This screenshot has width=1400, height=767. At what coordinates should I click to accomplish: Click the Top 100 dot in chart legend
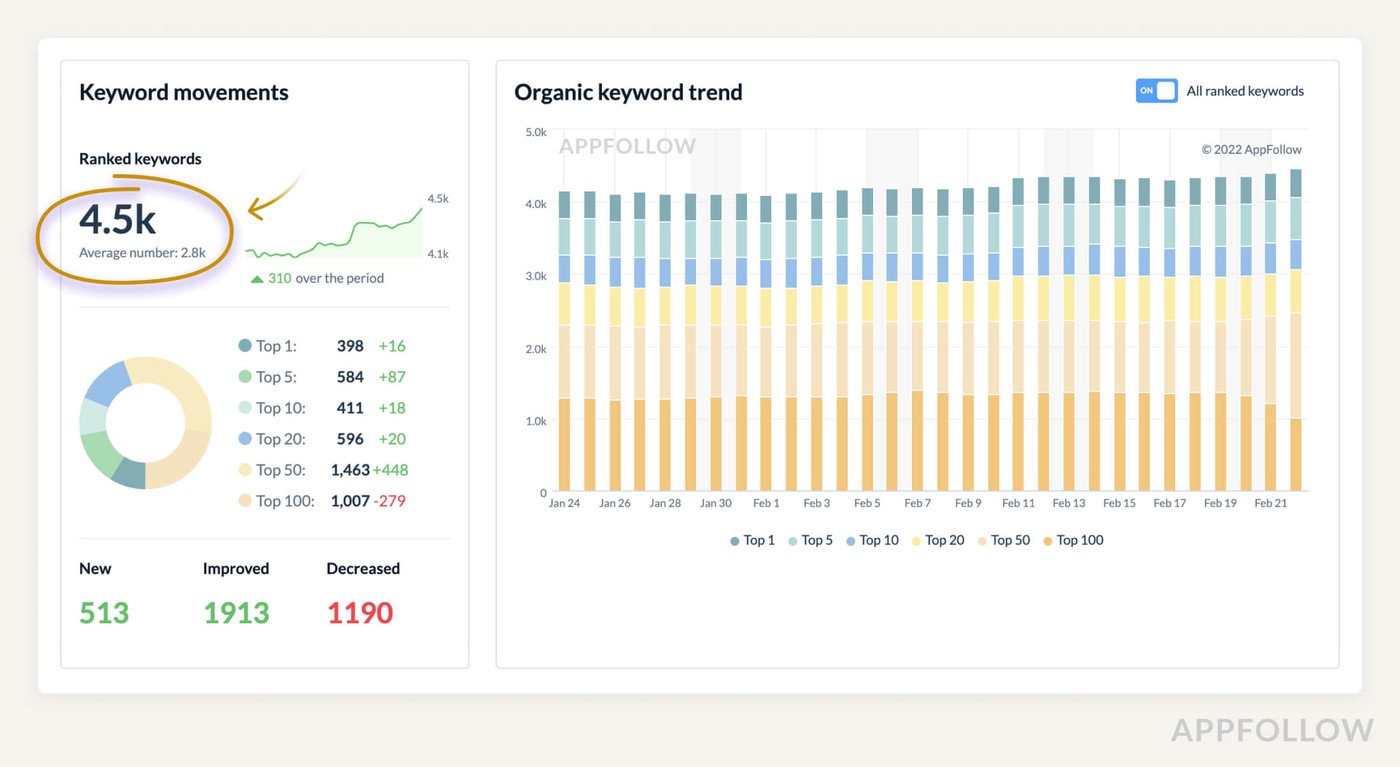1048,541
